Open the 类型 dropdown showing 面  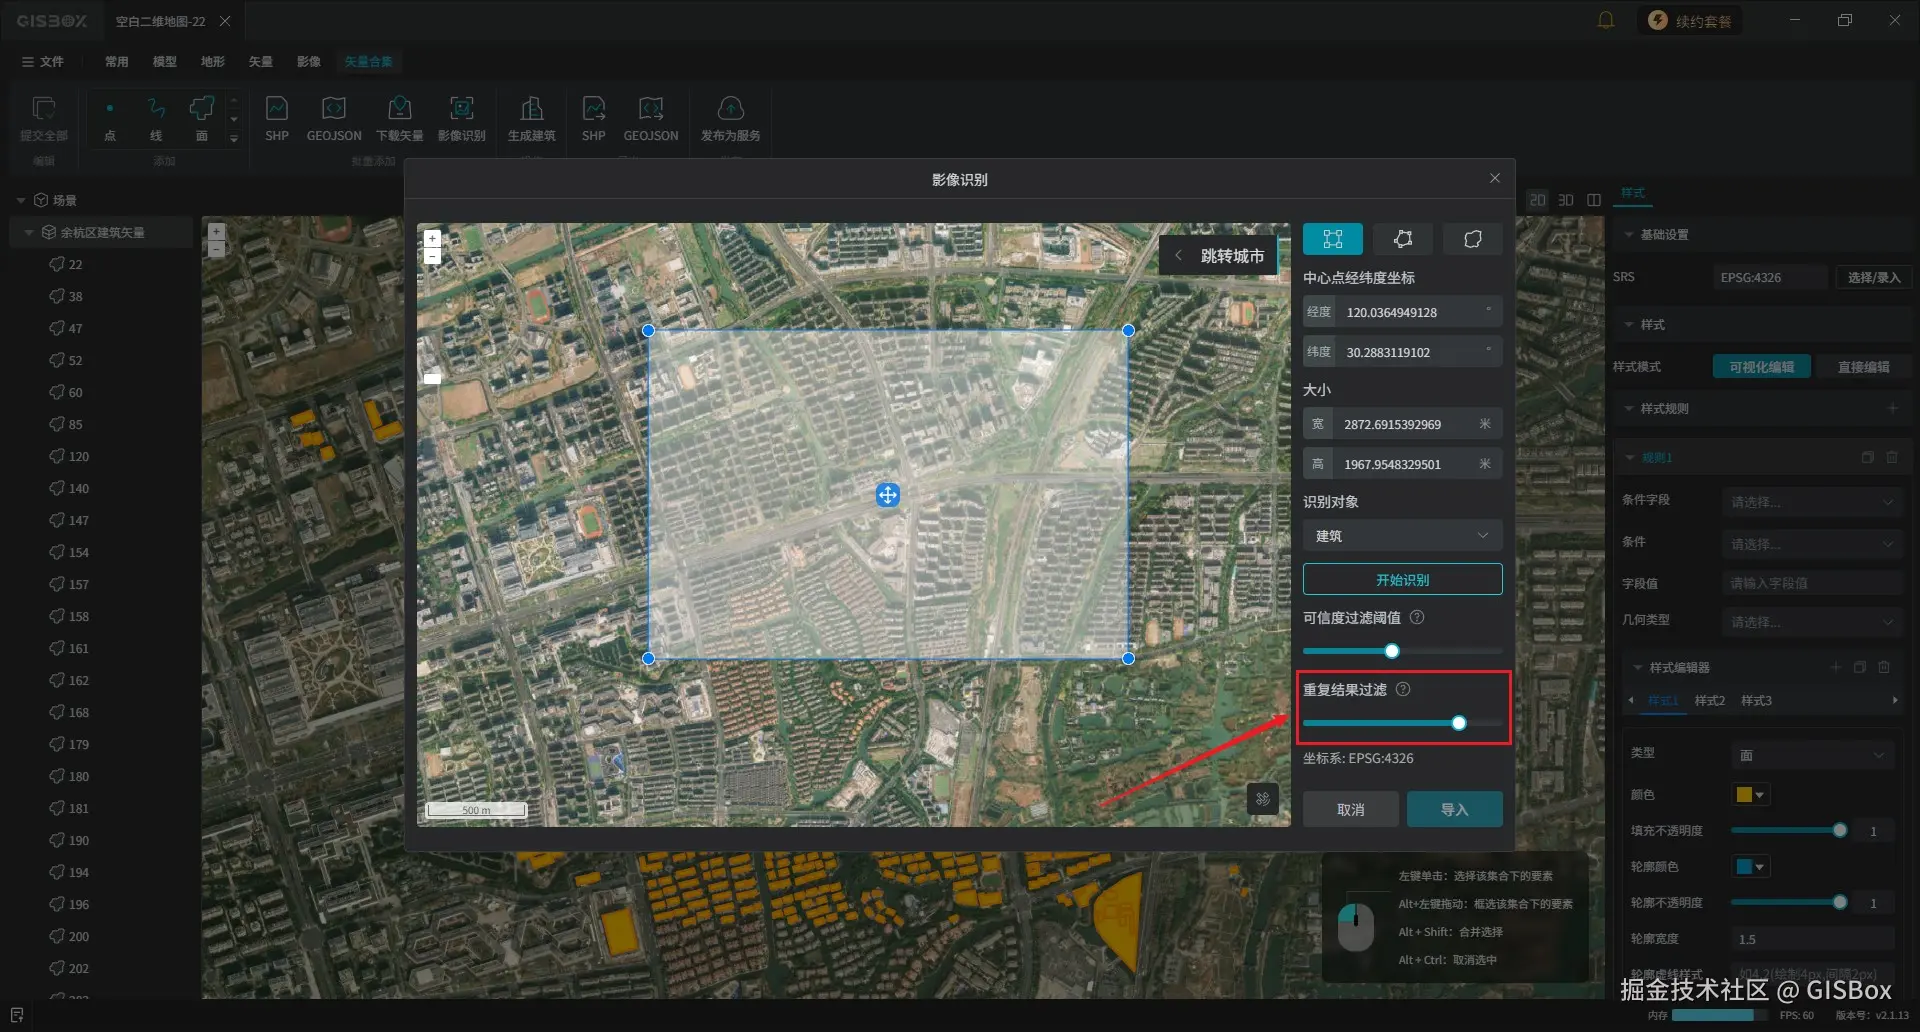click(1812, 755)
